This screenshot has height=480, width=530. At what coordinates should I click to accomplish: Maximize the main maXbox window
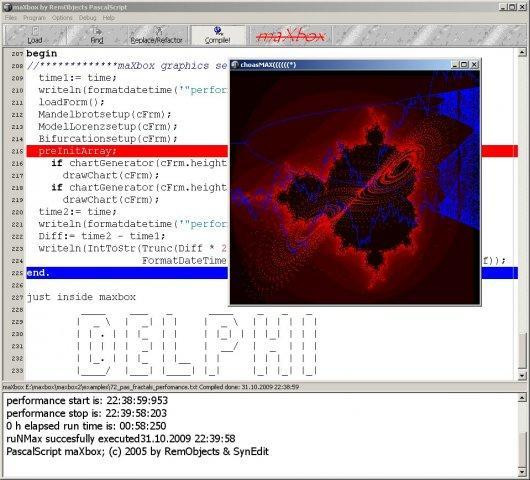click(x=512, y=7)
